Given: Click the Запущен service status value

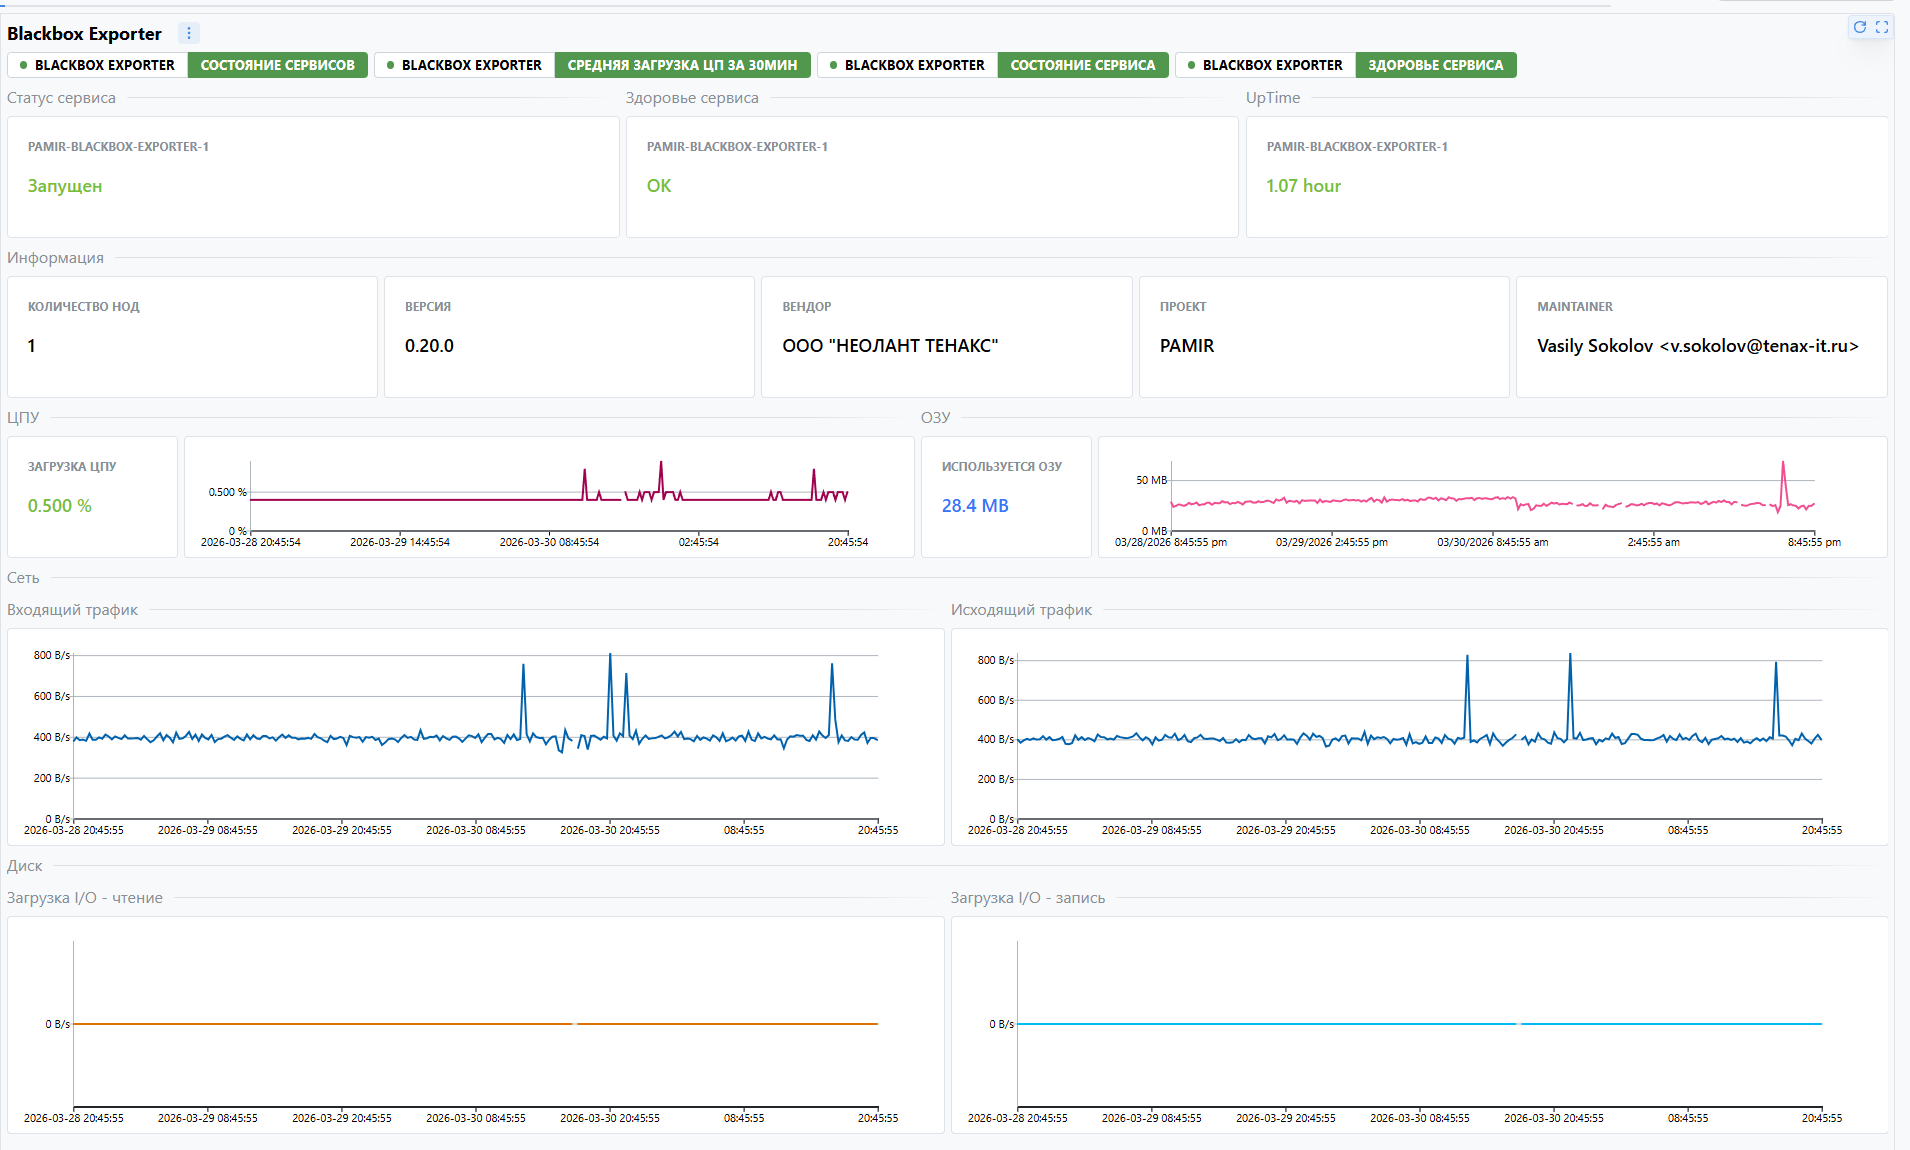Looking at the screenshot, I should click(x=65, y=186).
